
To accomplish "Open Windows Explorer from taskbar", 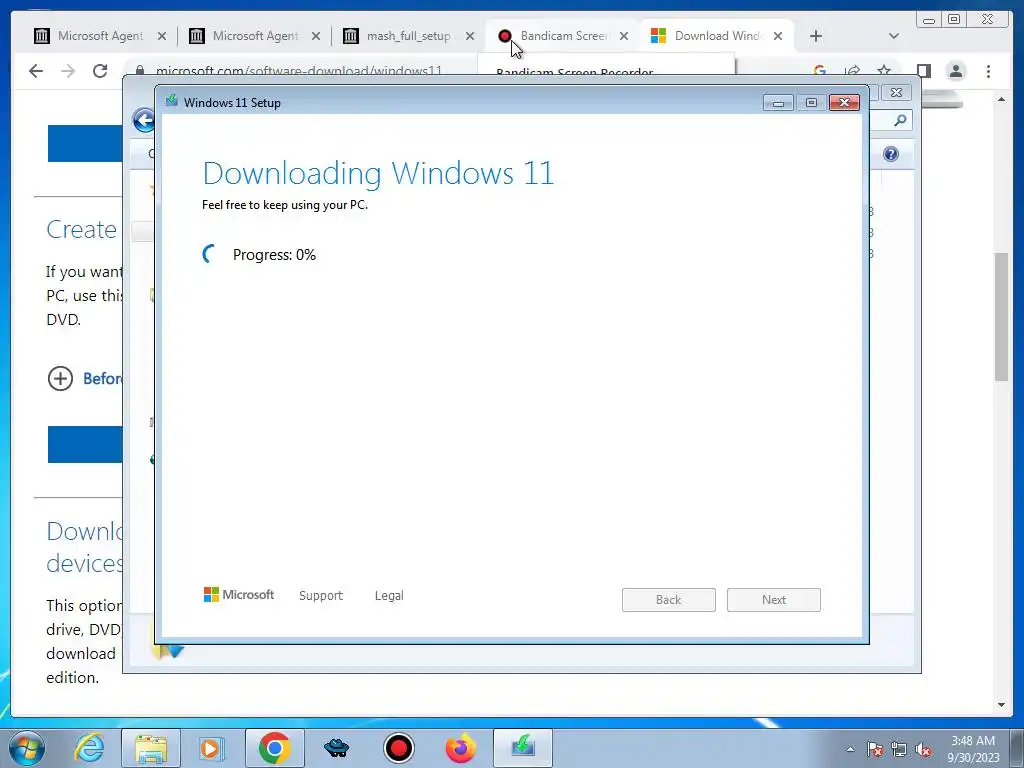I will [151, 748].
